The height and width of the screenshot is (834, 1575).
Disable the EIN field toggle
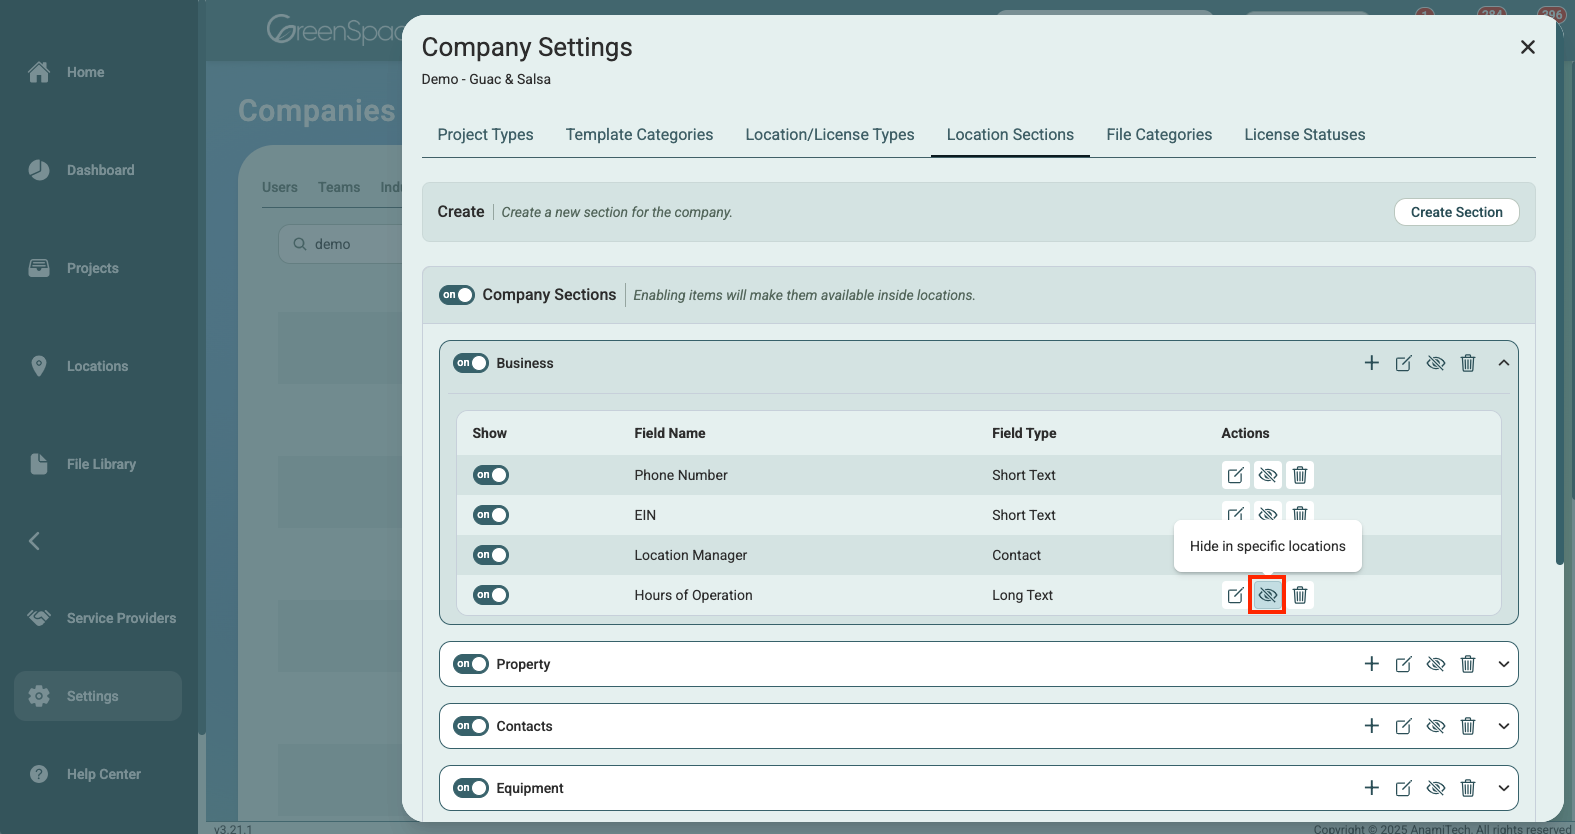coord(491,515)
